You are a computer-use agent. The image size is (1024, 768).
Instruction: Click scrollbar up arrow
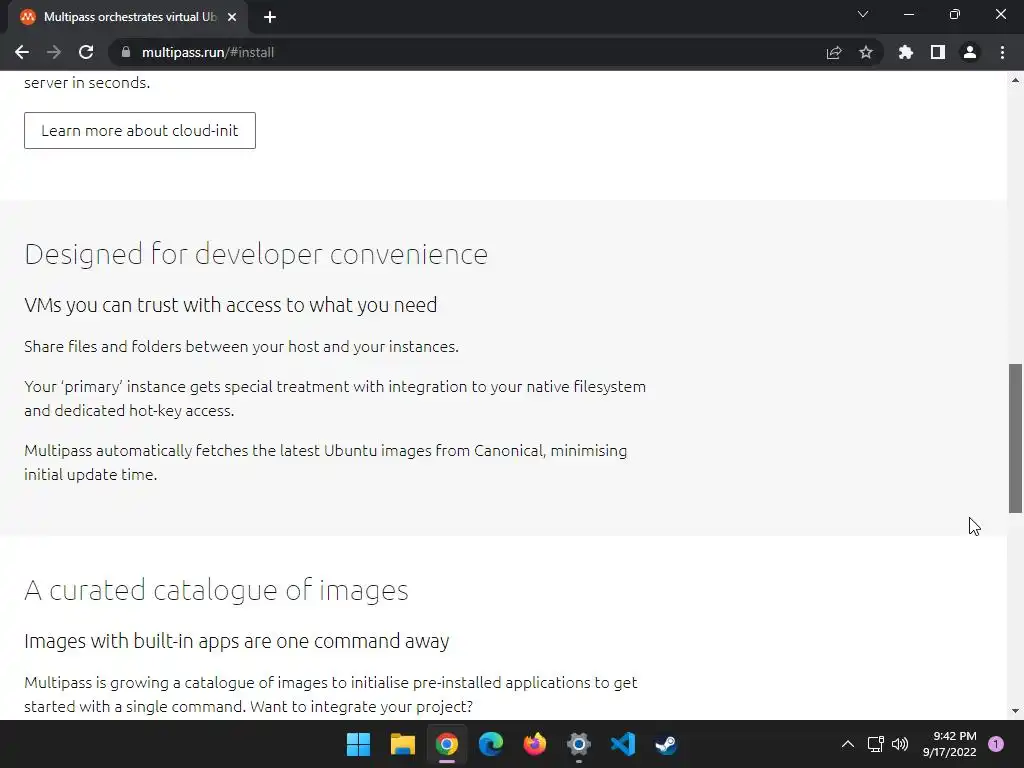(1015, 80)
